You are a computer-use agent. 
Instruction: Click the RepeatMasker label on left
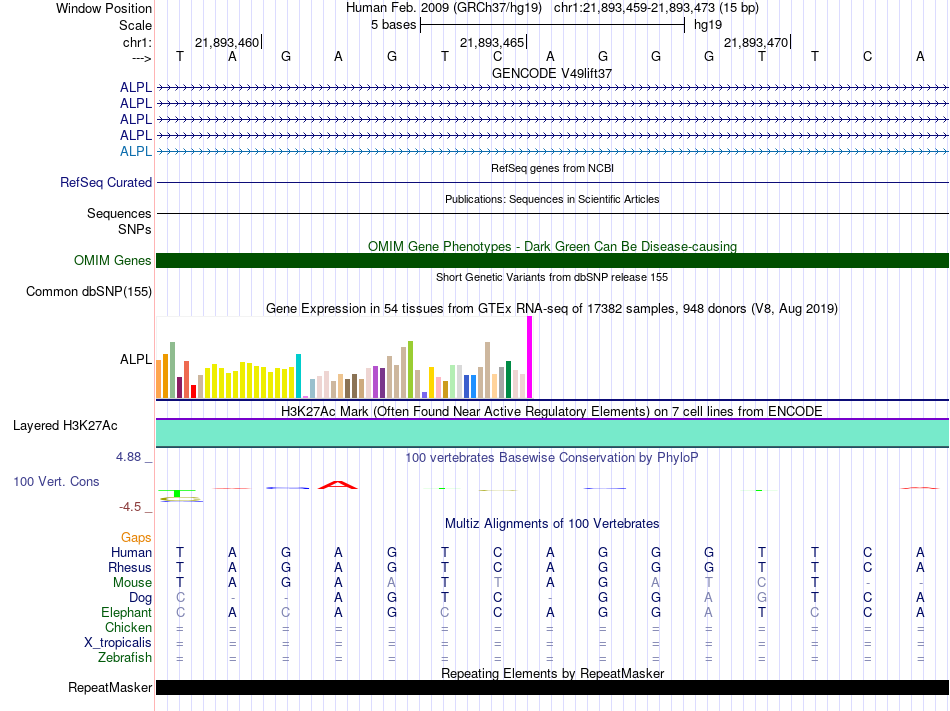click(110, 688)
